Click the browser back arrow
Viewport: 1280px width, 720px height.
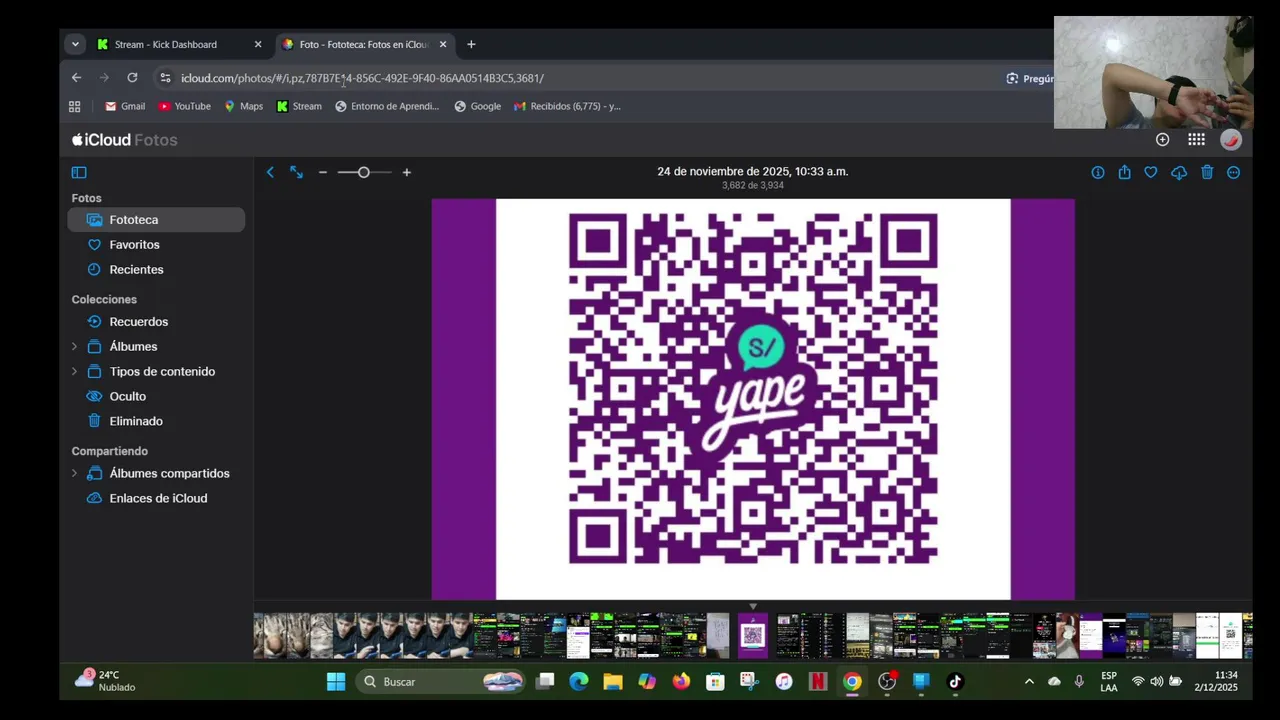tap(77, 78)
